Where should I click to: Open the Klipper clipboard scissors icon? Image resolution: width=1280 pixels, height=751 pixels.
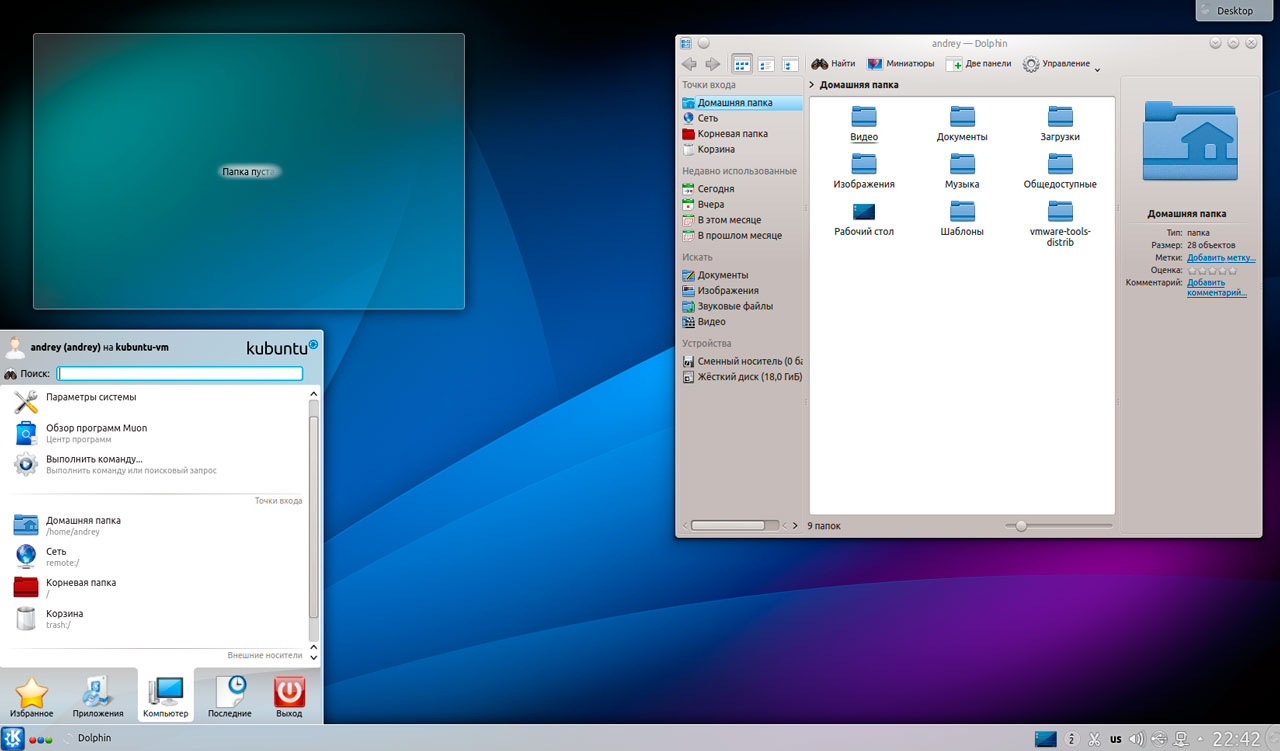tap(1093, 740)
